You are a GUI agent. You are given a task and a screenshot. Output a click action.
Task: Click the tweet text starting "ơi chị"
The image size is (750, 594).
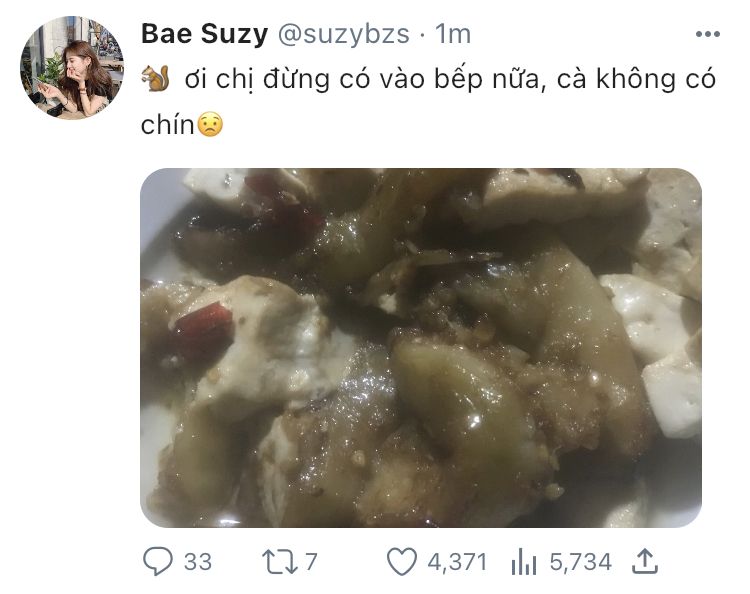click(x=429, y=102)
